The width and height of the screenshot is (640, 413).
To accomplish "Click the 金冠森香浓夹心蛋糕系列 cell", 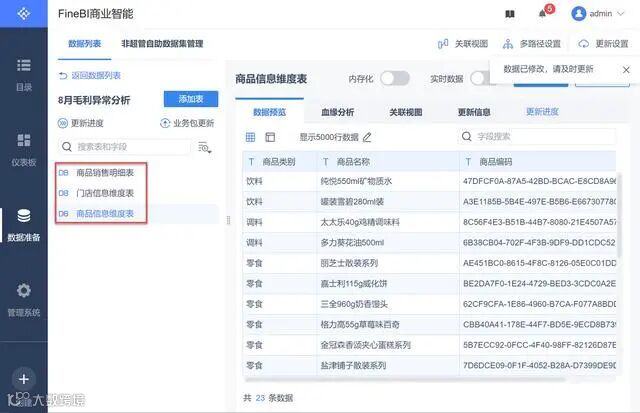I will click(x=388, y=345).
